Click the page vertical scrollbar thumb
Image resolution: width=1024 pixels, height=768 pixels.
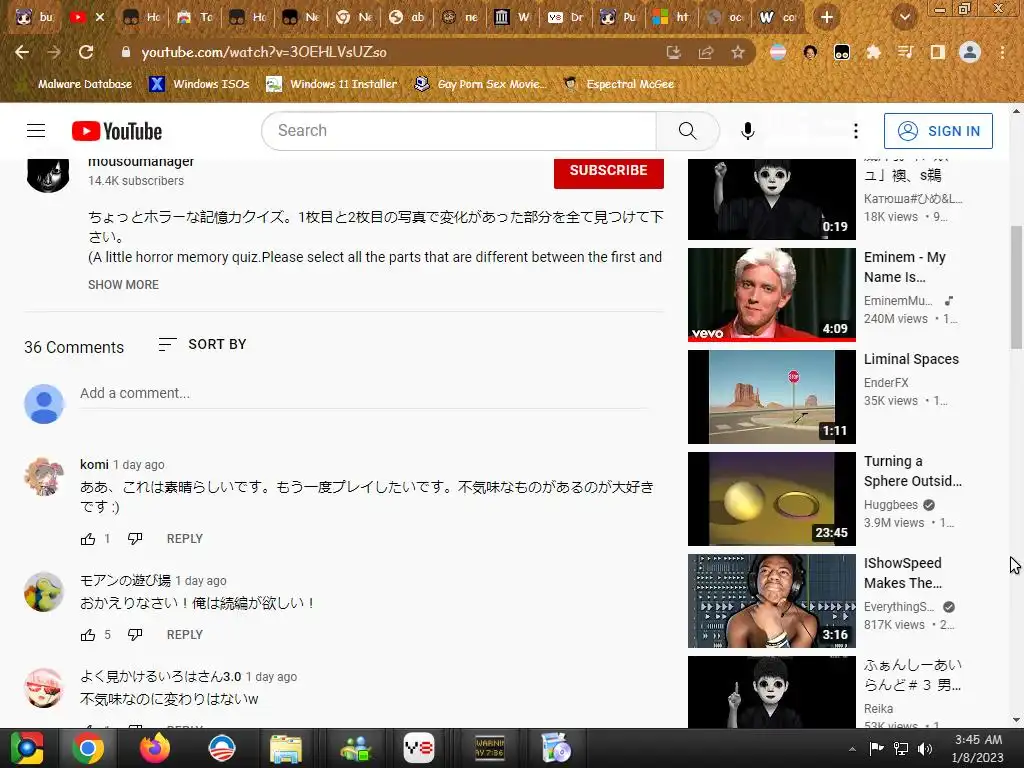click(x=1016, y=287)
